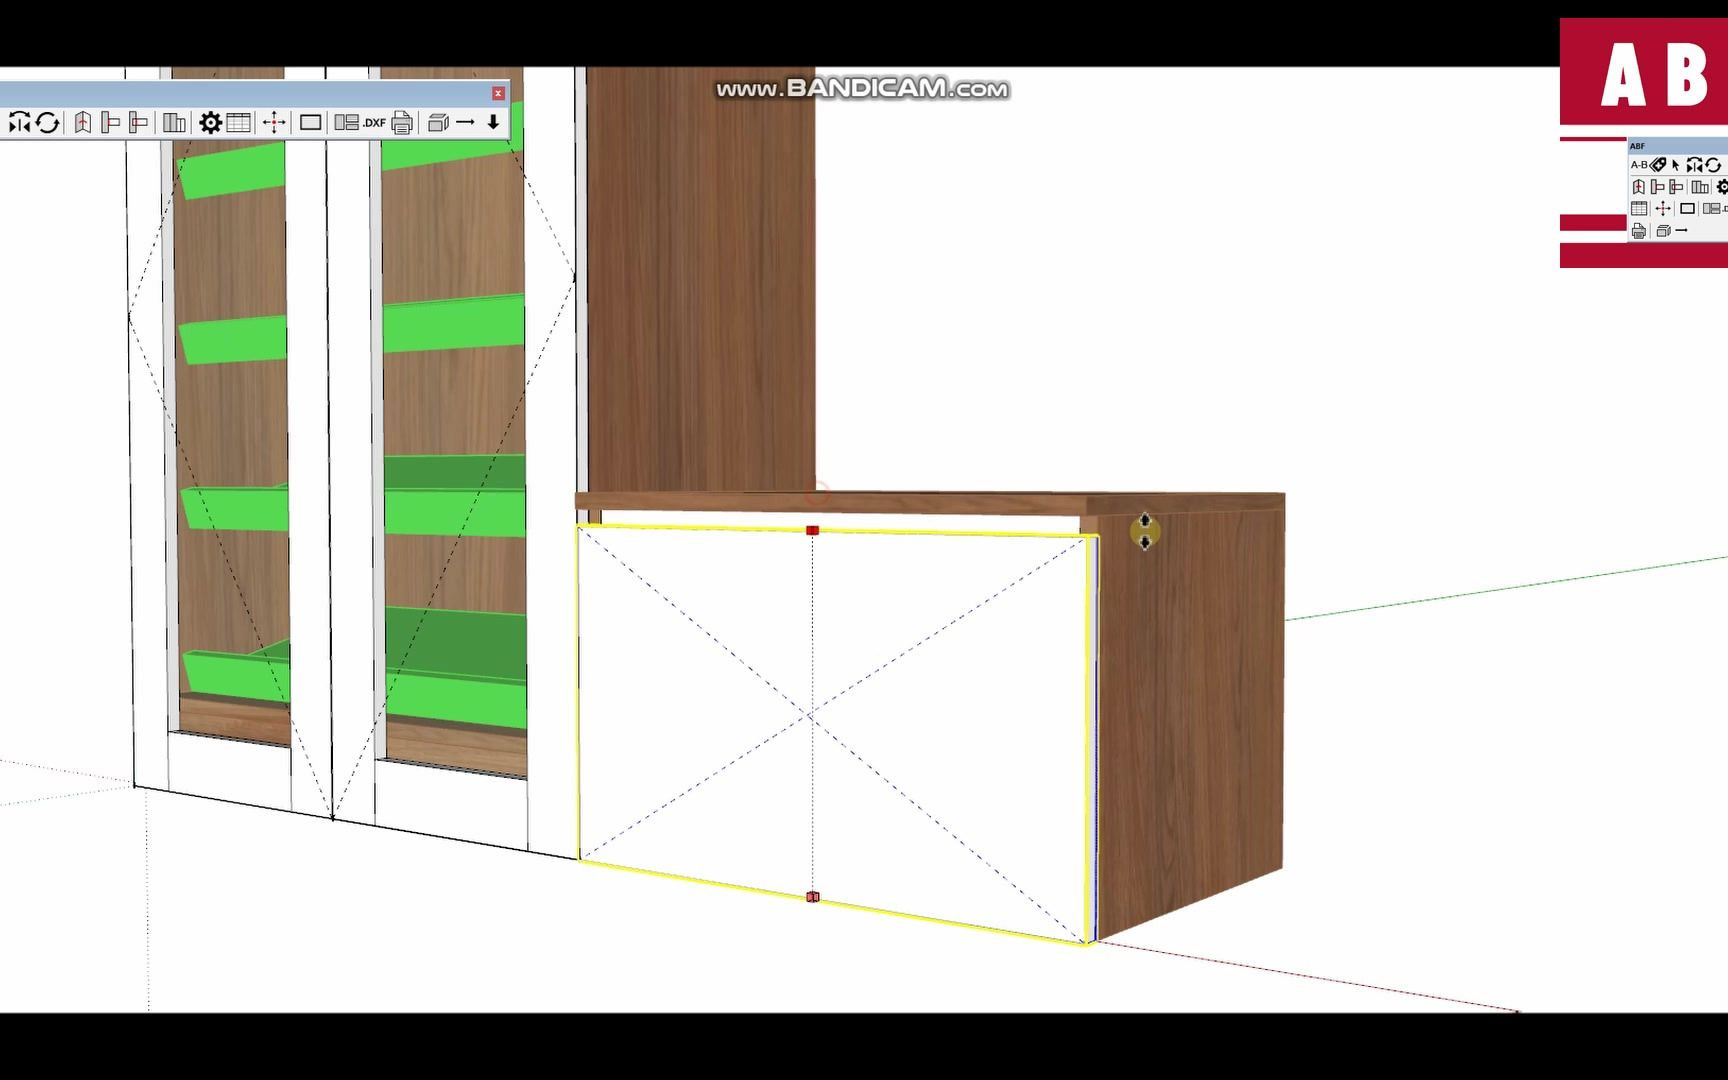Image resolution: width=1728 pixels, height=1080 pixels.
Task: Click the A-B icon in the ABF panel
Action: pos(1639,165)
